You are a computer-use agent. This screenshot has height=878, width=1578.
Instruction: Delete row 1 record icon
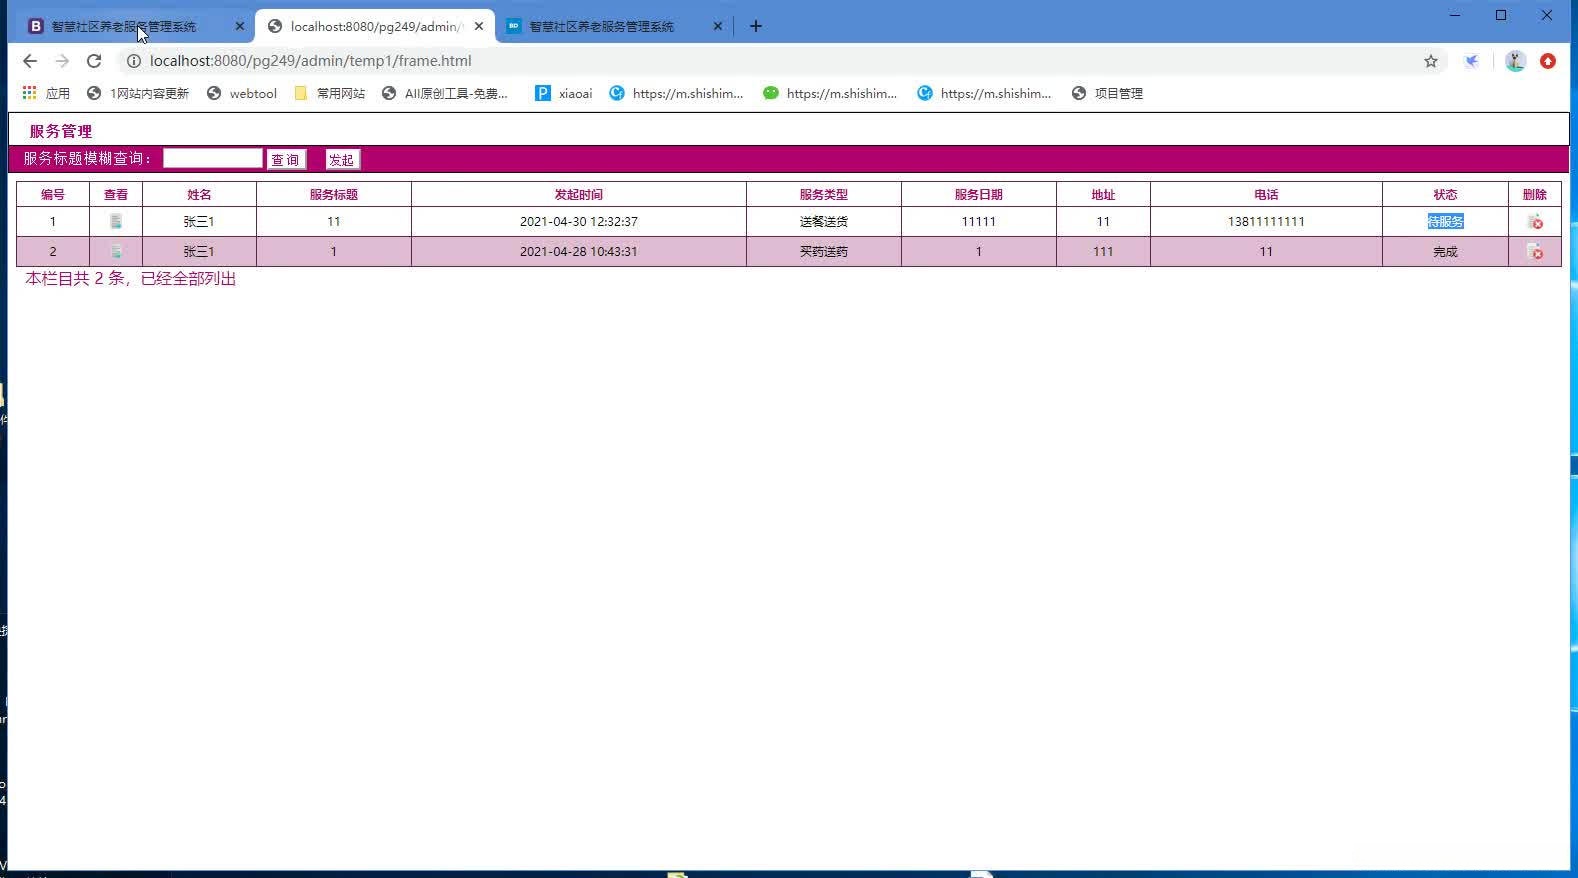[x=1535, y=221]
